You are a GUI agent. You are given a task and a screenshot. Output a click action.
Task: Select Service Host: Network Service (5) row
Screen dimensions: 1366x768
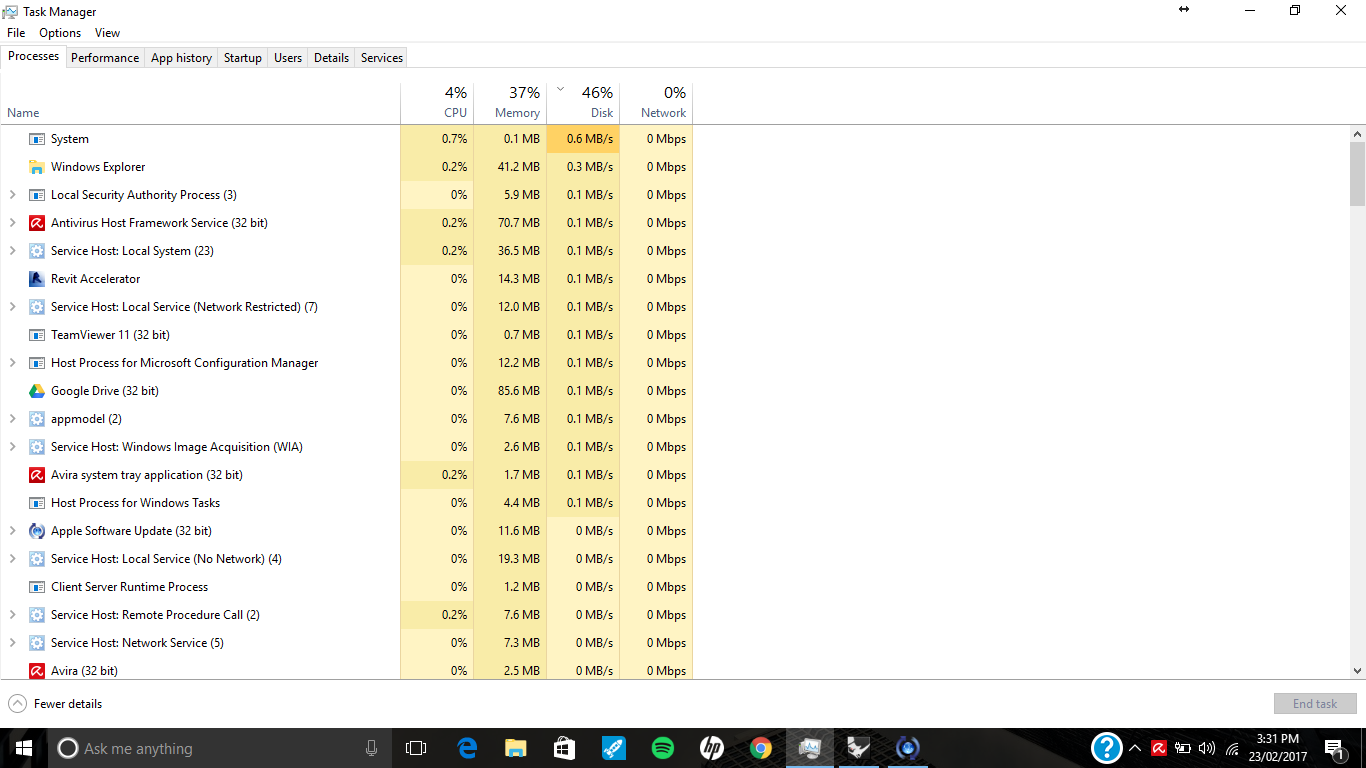click(x=346, y=643)
